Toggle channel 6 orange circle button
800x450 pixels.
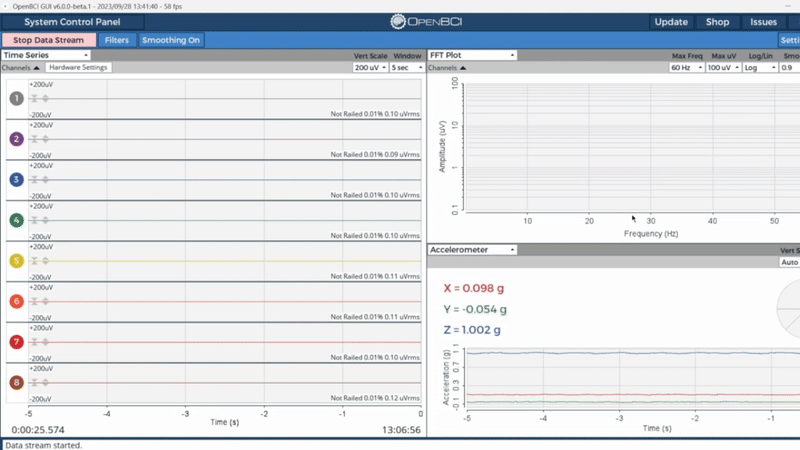tap(16, 301)
